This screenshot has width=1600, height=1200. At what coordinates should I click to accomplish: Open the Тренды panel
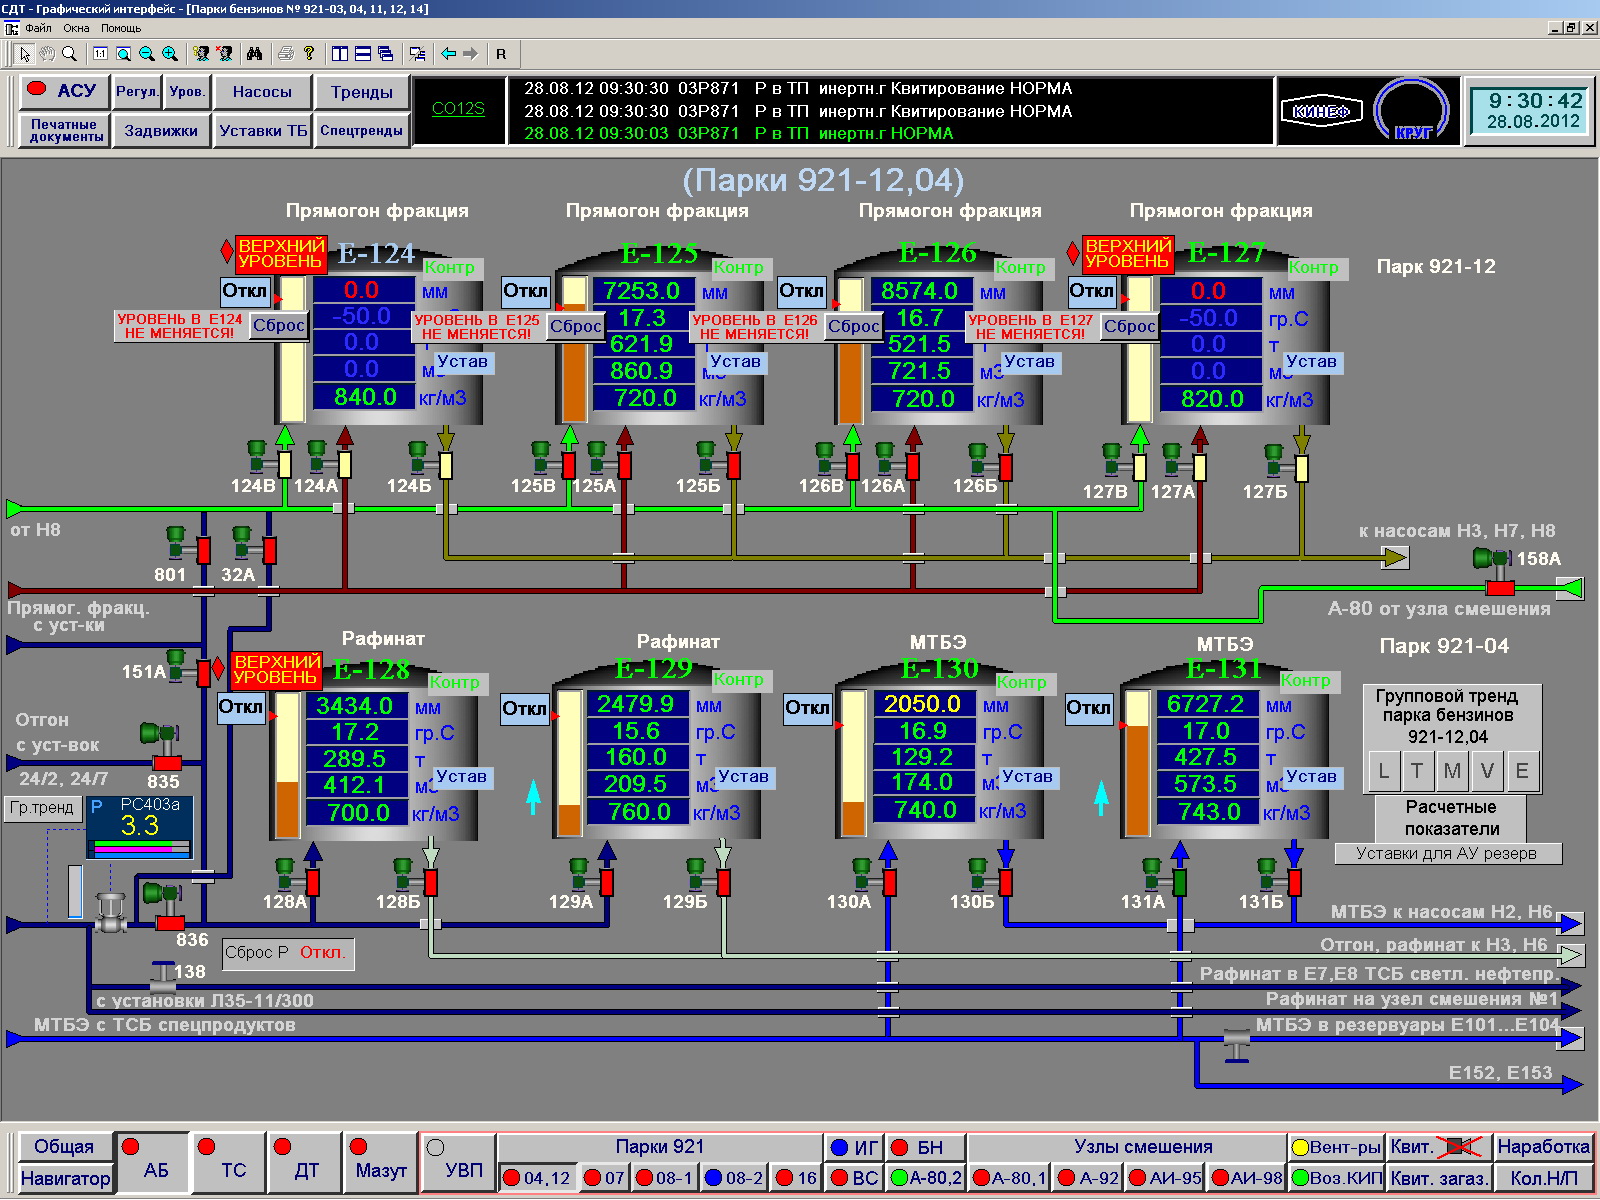[362, 92]
